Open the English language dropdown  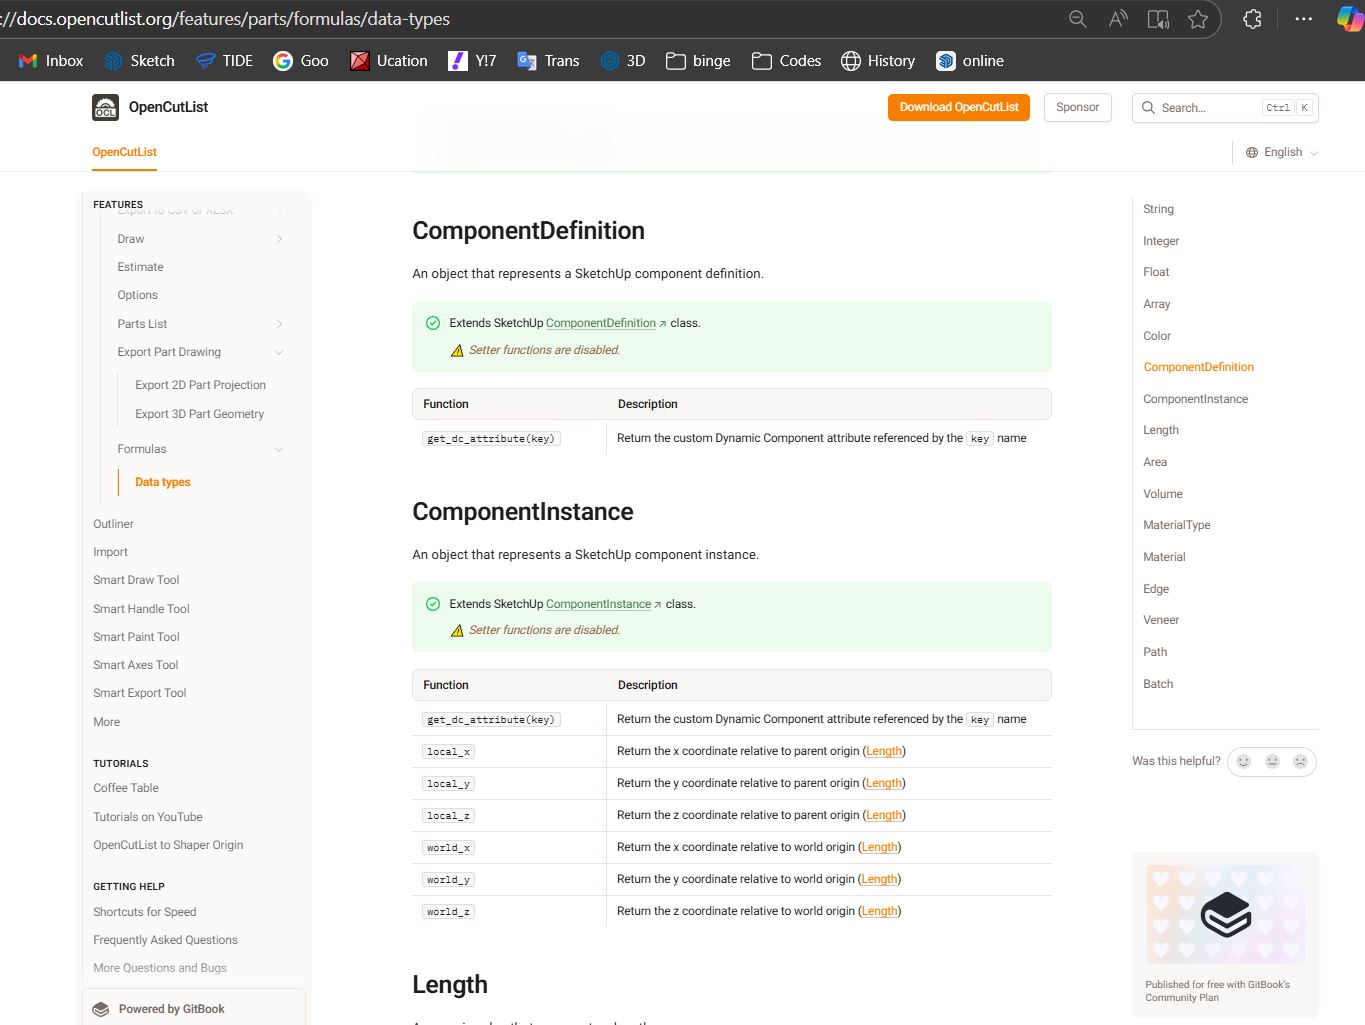pos(1282,152)
